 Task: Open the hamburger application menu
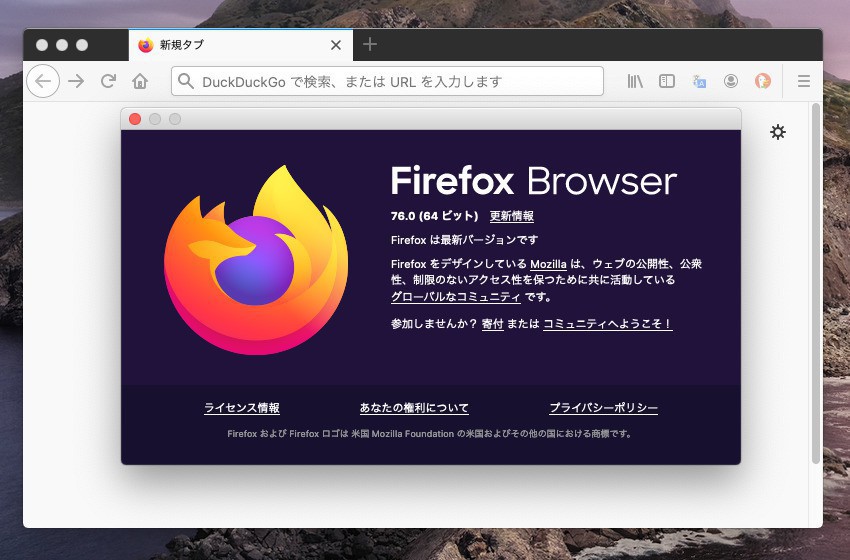pos(804,81)
